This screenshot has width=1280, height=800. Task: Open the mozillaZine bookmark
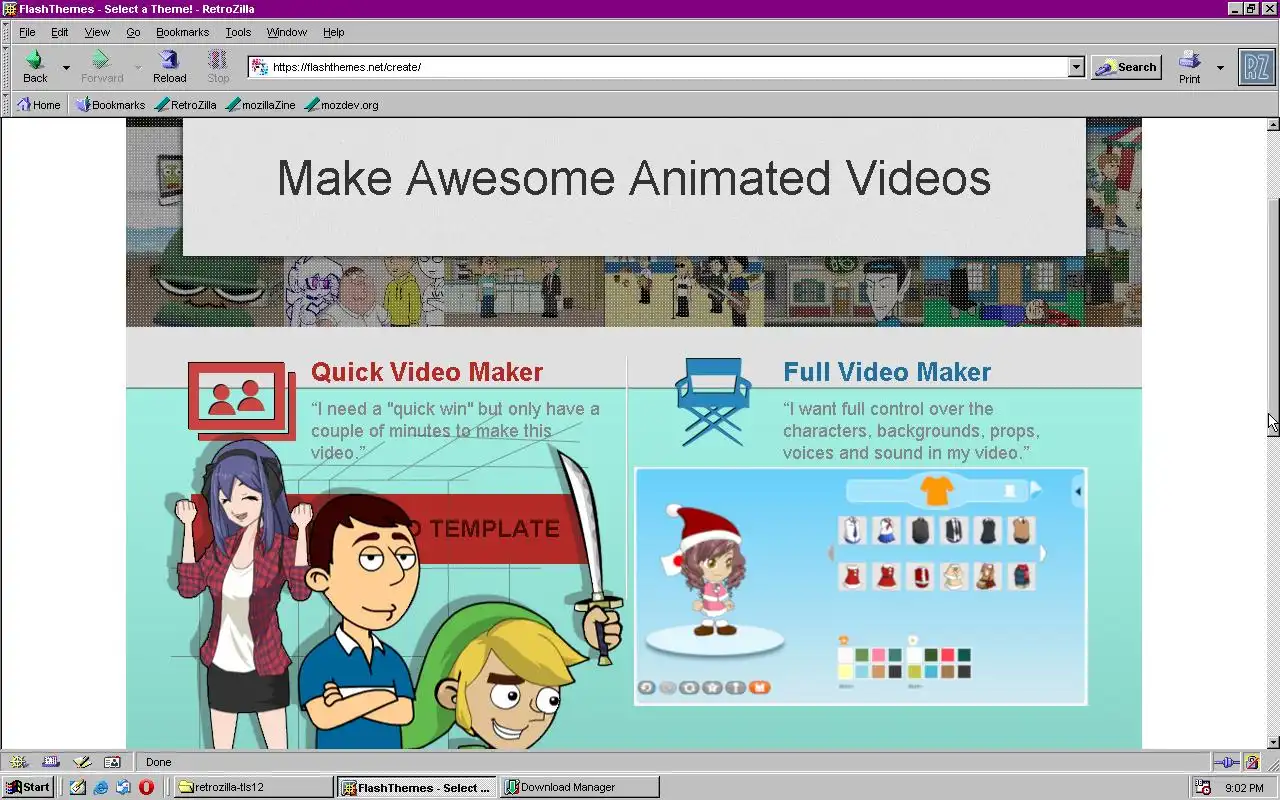pyautogui.click(x=261, y=105)
